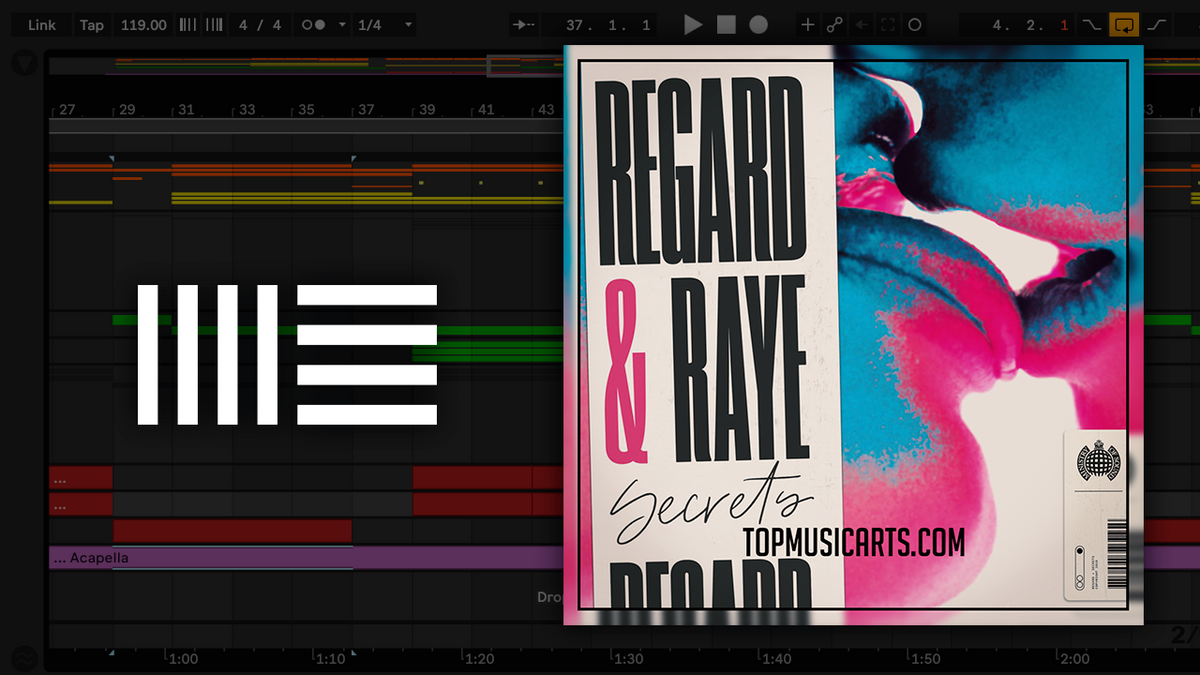The width and height of the screenshot is (1200, 675).
Task: Enable the Link switch
Action: 40,24
